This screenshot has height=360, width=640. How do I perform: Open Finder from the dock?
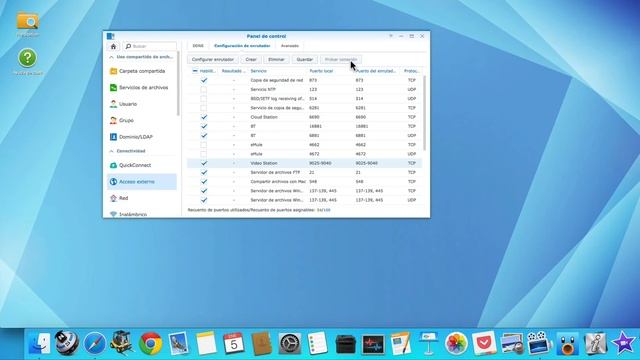(x=39, y=343)
